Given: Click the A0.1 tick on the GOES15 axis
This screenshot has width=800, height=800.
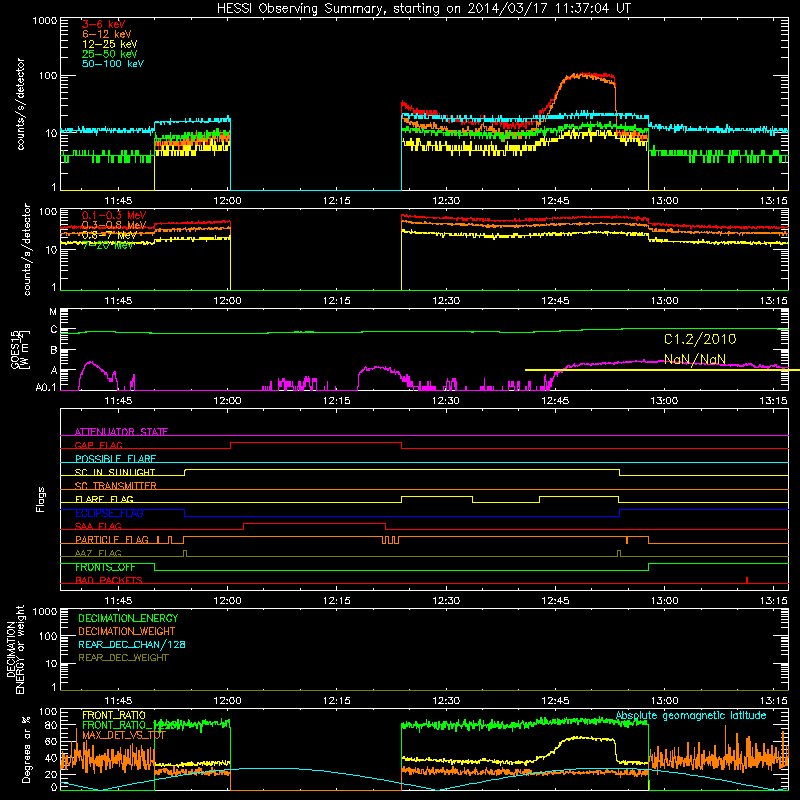Looking at the screenshot, I should click(x=46, y=387).
